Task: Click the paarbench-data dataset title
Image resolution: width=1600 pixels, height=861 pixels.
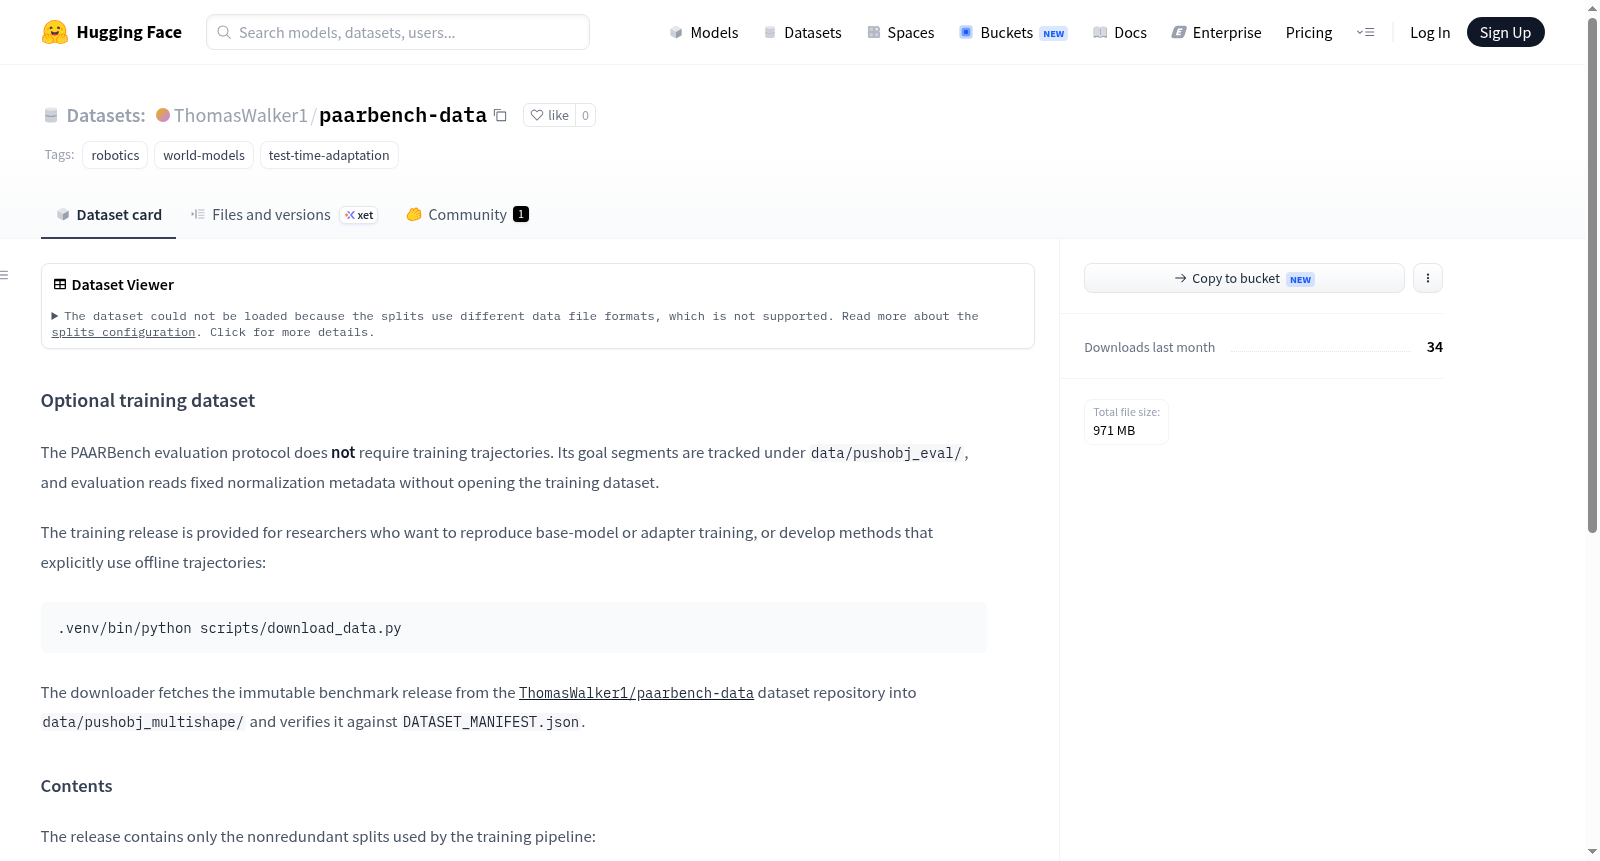Action: coord(403,115)
